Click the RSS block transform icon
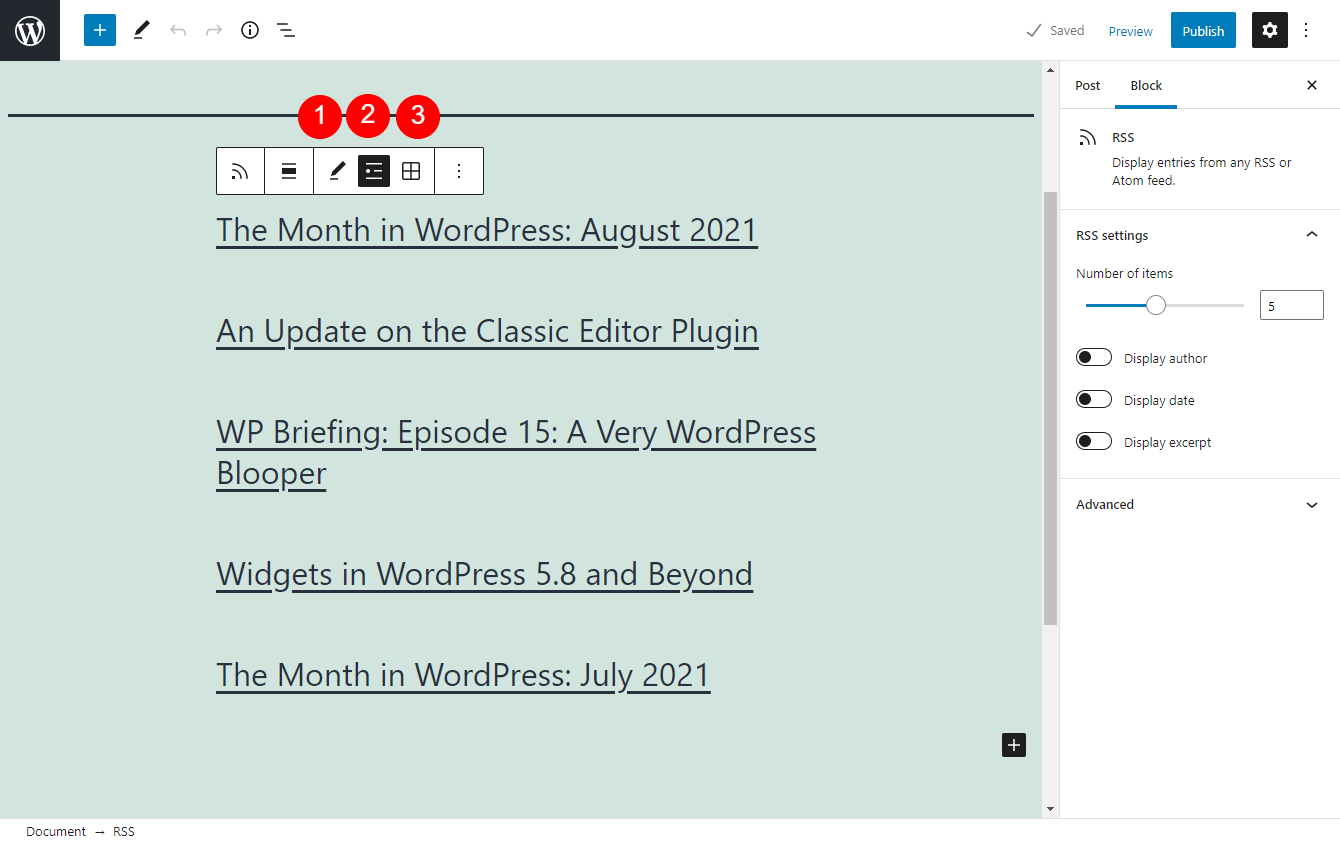Image resolution: width=1340 pixels, height=843 pixels. click(239, 170)
